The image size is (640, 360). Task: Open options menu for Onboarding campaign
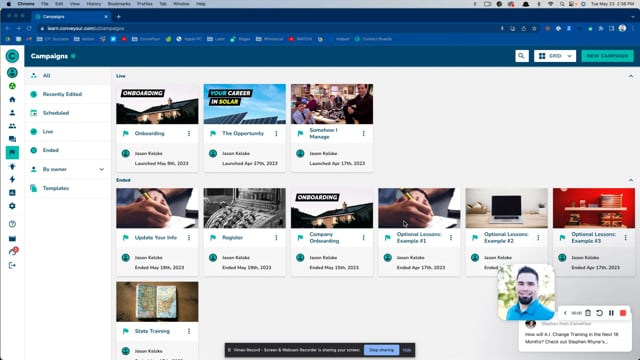pos(189,133)
